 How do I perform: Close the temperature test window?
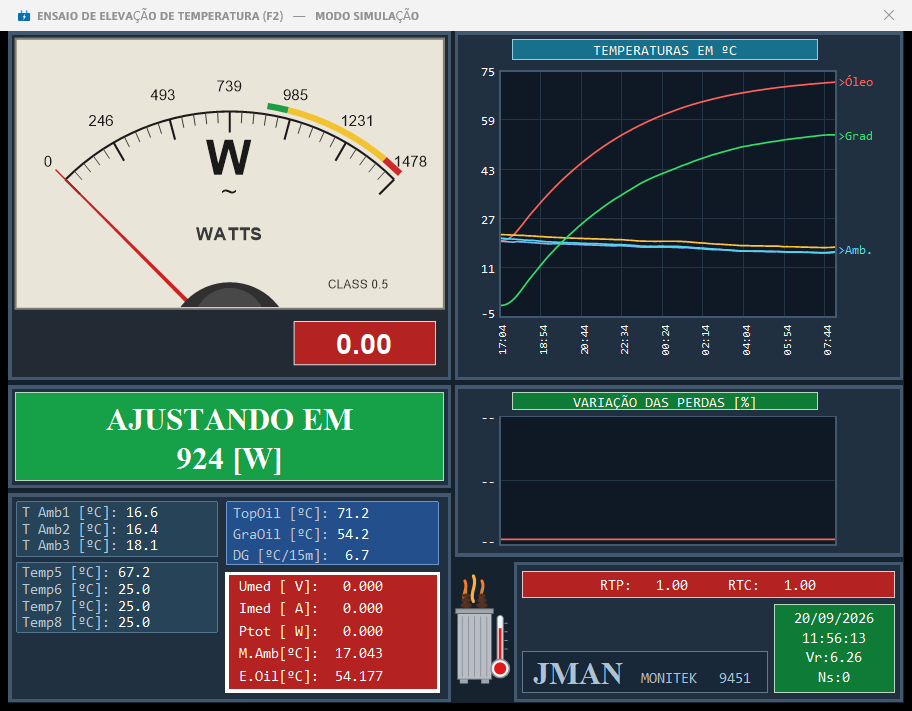pyautogui.click(x=889, y=15)
